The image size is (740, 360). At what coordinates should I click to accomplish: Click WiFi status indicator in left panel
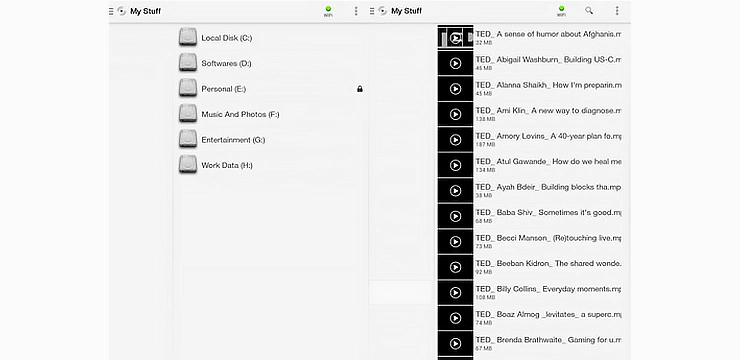[328, 11]
